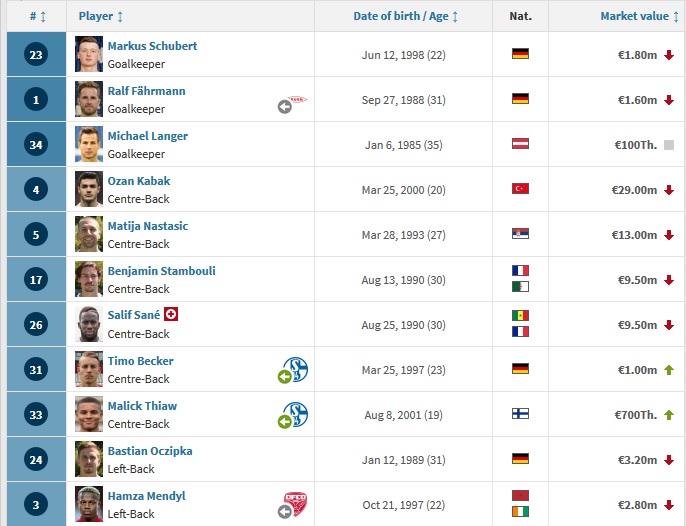Sort by Date of birth / Age
The image size is (686, 526).
click(405, 16)
